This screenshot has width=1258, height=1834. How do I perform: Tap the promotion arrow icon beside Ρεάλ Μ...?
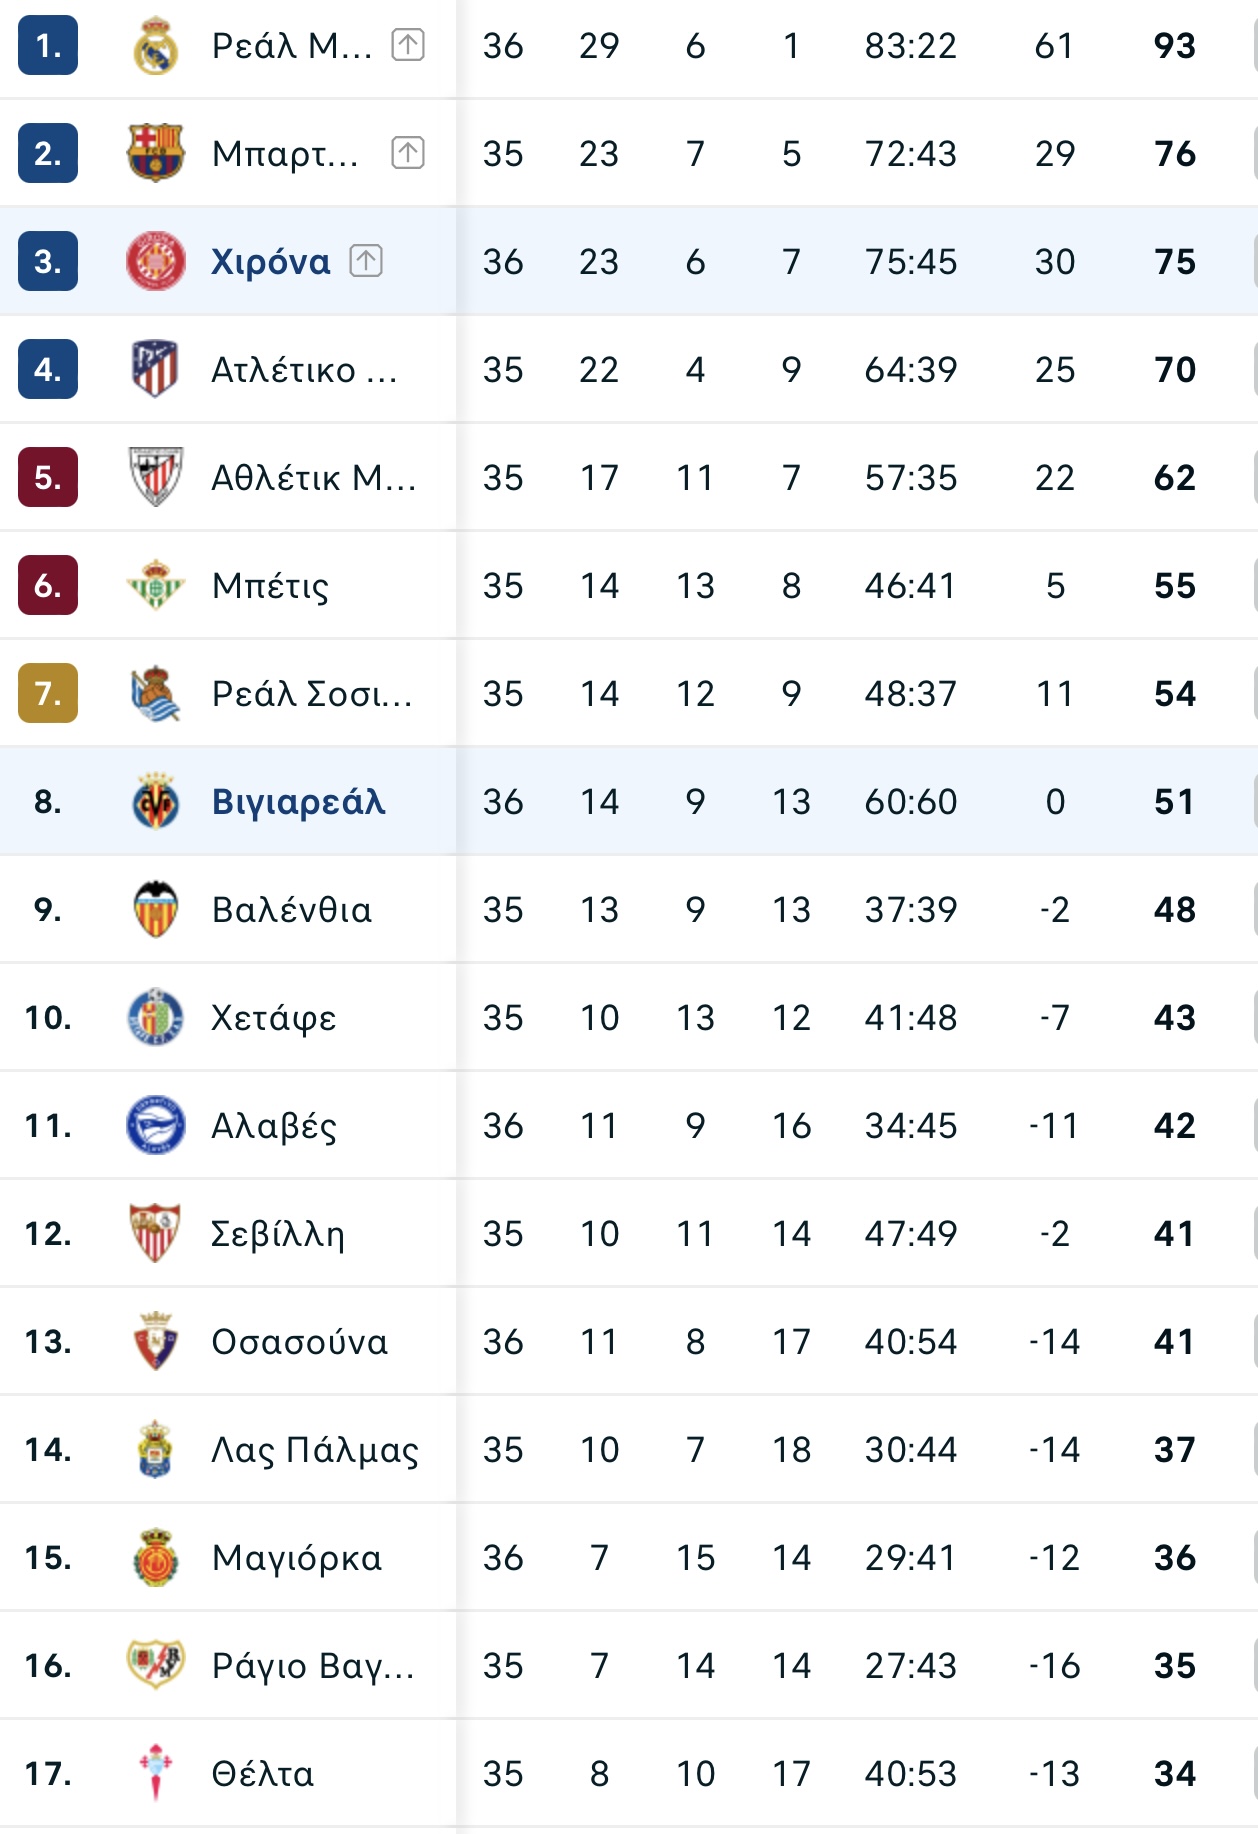(x=408, y=45)
